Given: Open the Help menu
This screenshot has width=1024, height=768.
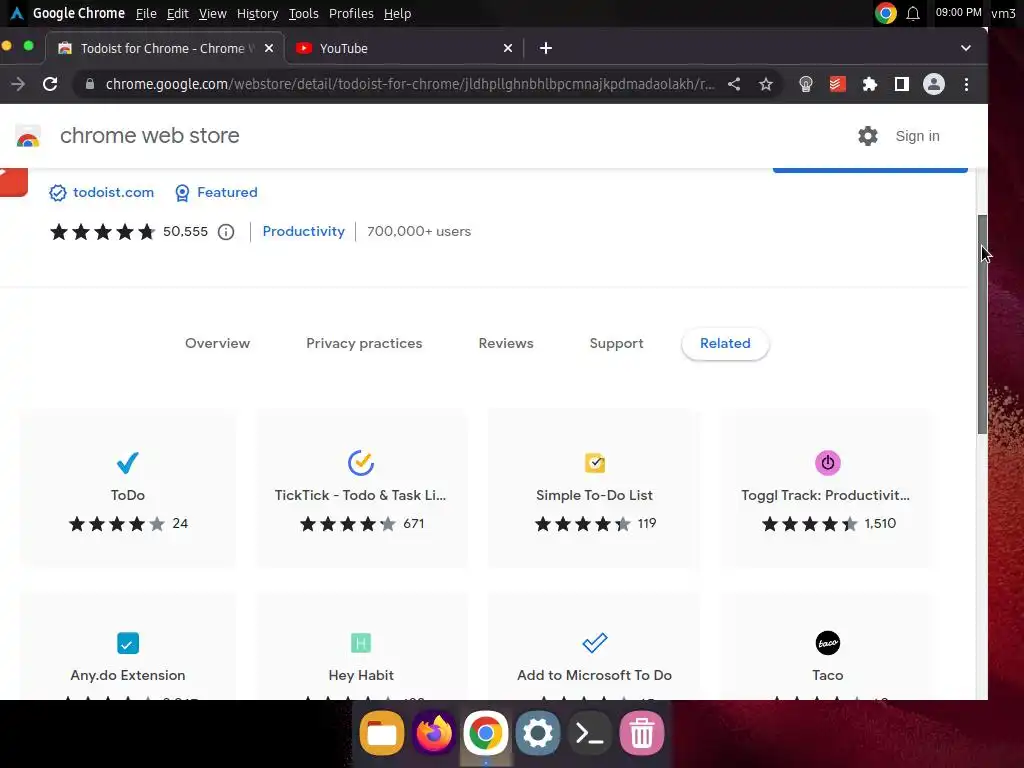Looking at the screenshot, I should click(398, 14).
